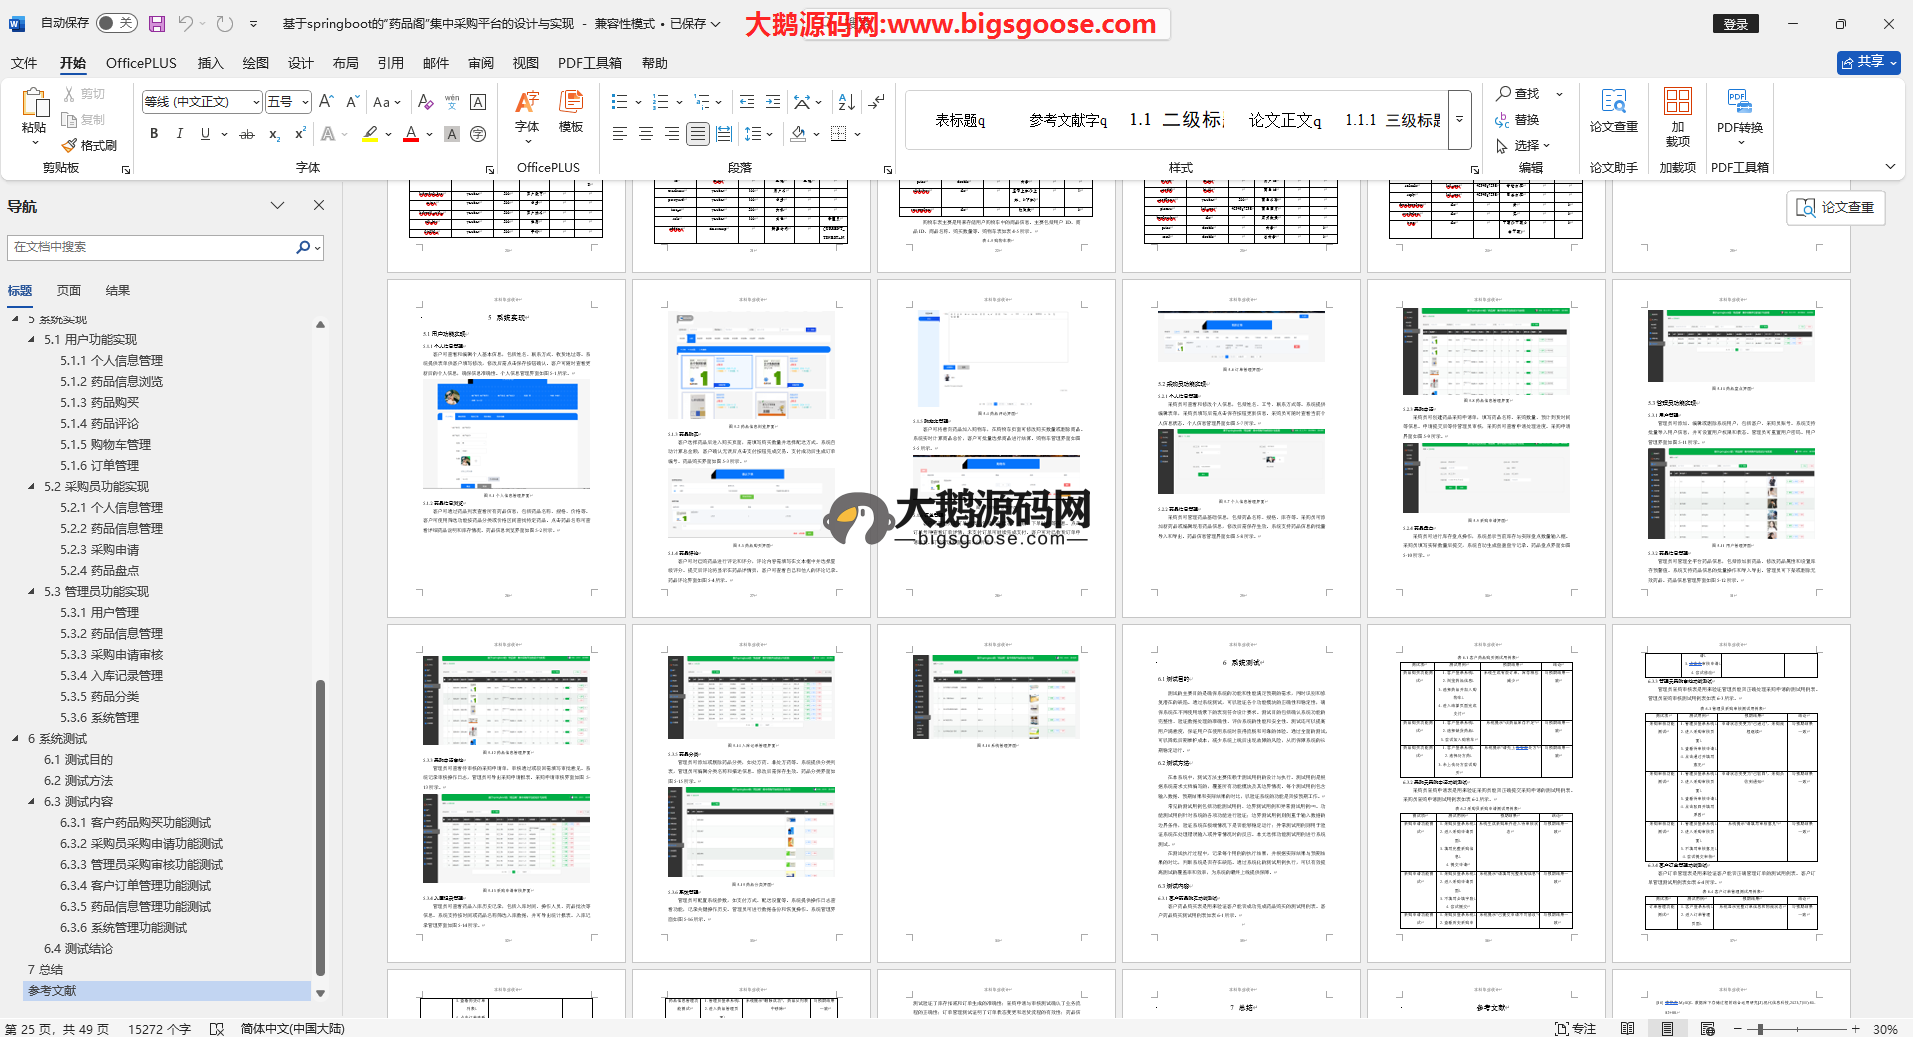Click the Format Painter brush icon
The width and height of the screenshot is (1913, 1037).
pyautogui.click(x=70, y=146)
